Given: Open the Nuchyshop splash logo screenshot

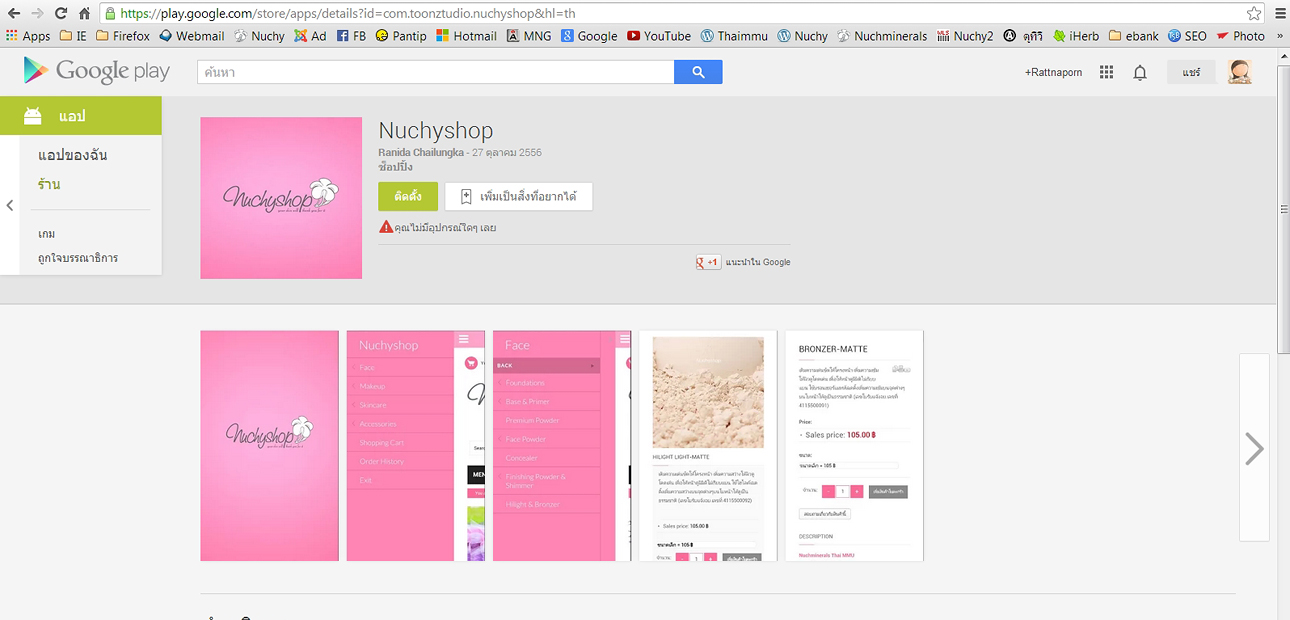Looking at the screenshot, I should pyautogui.click(x=269, y=445).
